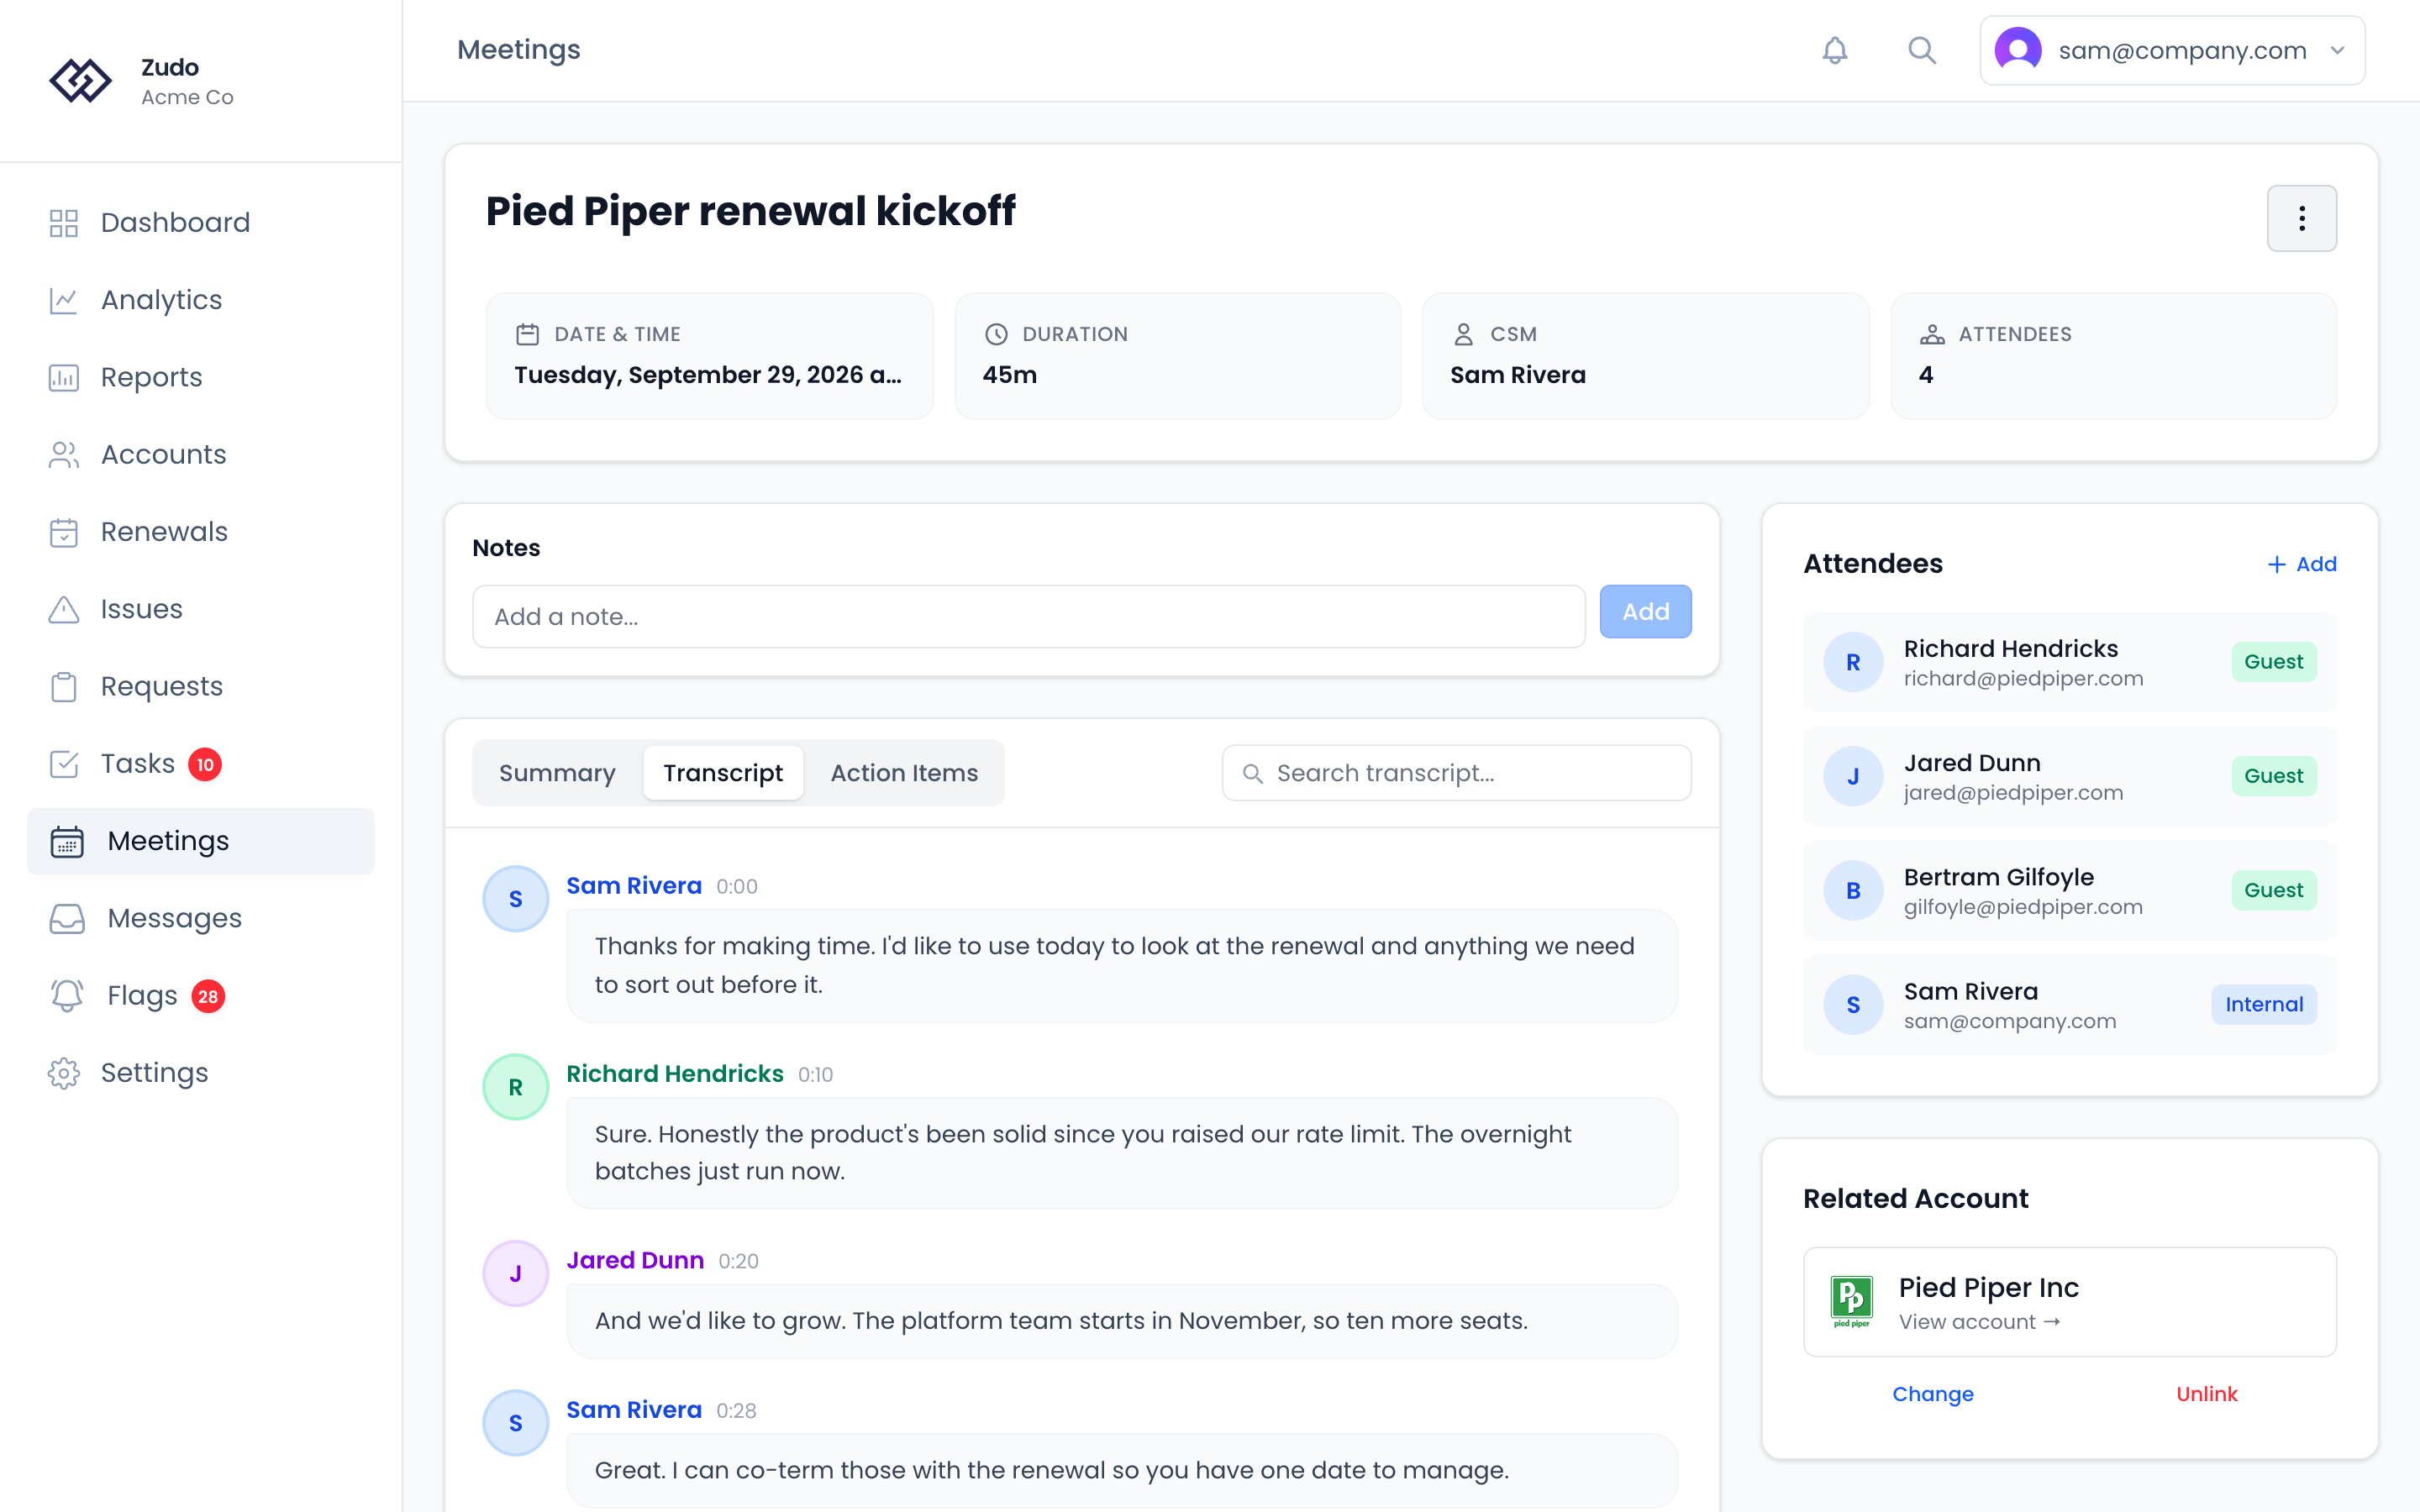Expand the sam@company.com account dropdown
The height and width of the screenshot is (1512, 2420).
[x=2172, y=50]
